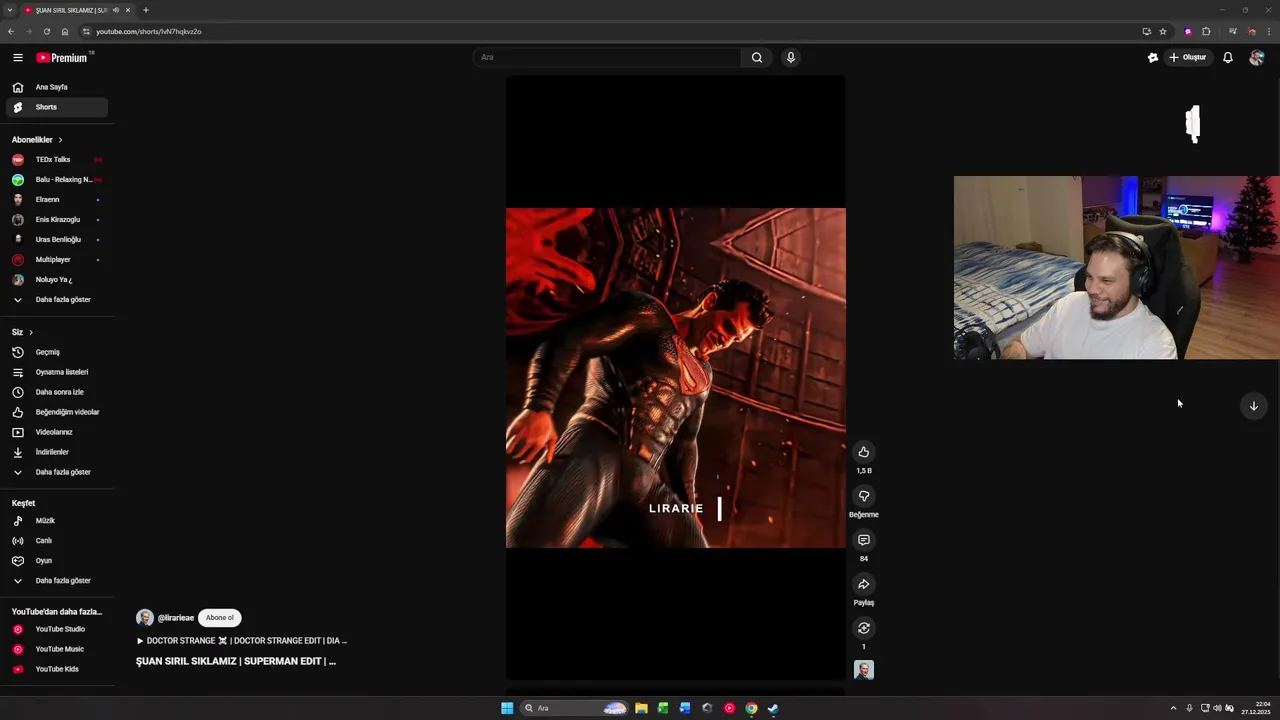1280x720 pixels.
Task: Like the Short with thumbs up
Action: 864,452
